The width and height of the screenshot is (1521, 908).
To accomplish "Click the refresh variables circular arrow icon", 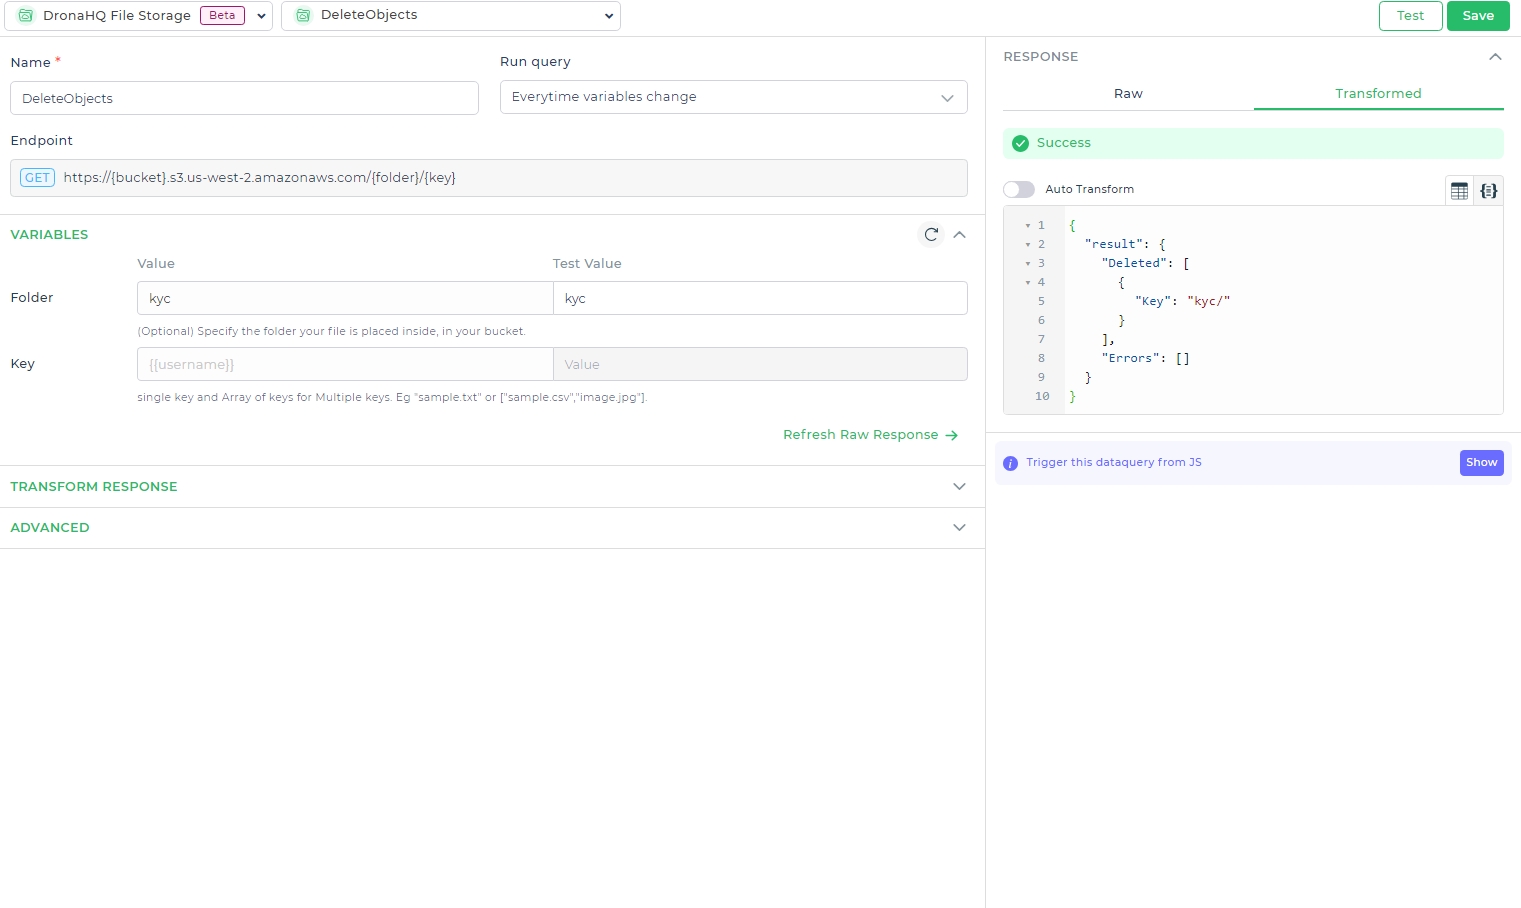I will tap(931, 234).
